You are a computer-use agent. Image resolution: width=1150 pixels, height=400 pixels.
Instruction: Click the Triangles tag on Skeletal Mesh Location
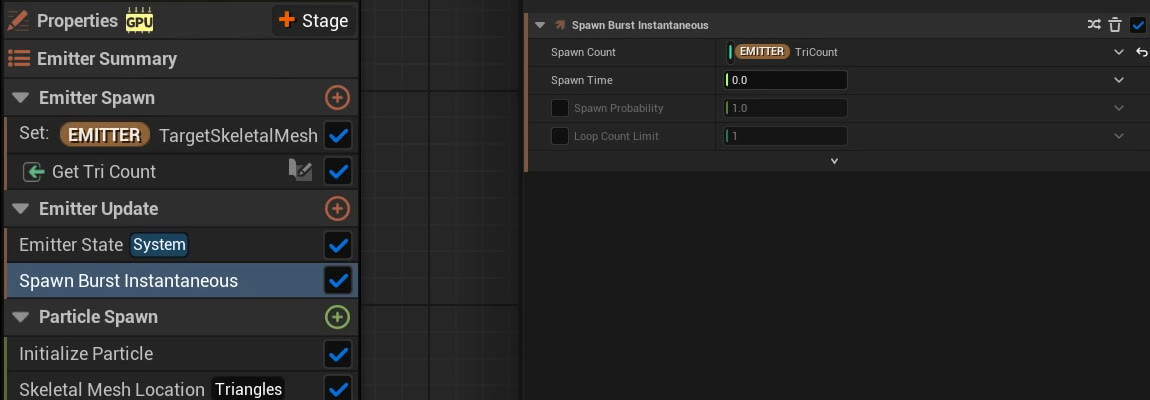[249, 389]
